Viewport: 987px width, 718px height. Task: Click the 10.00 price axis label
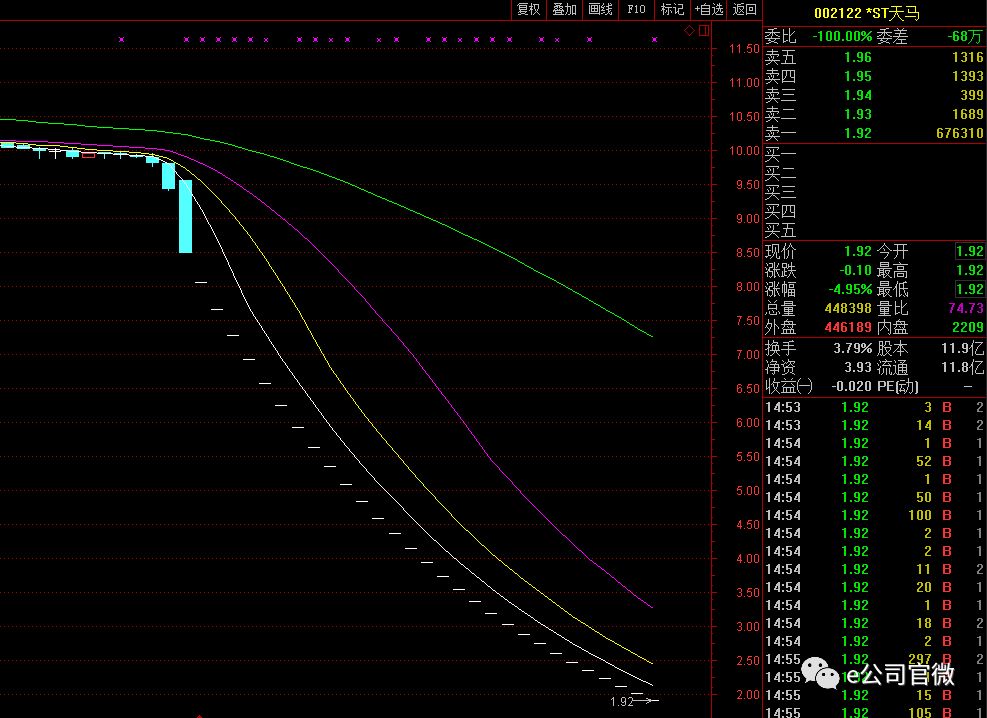[x=744, y=151]
